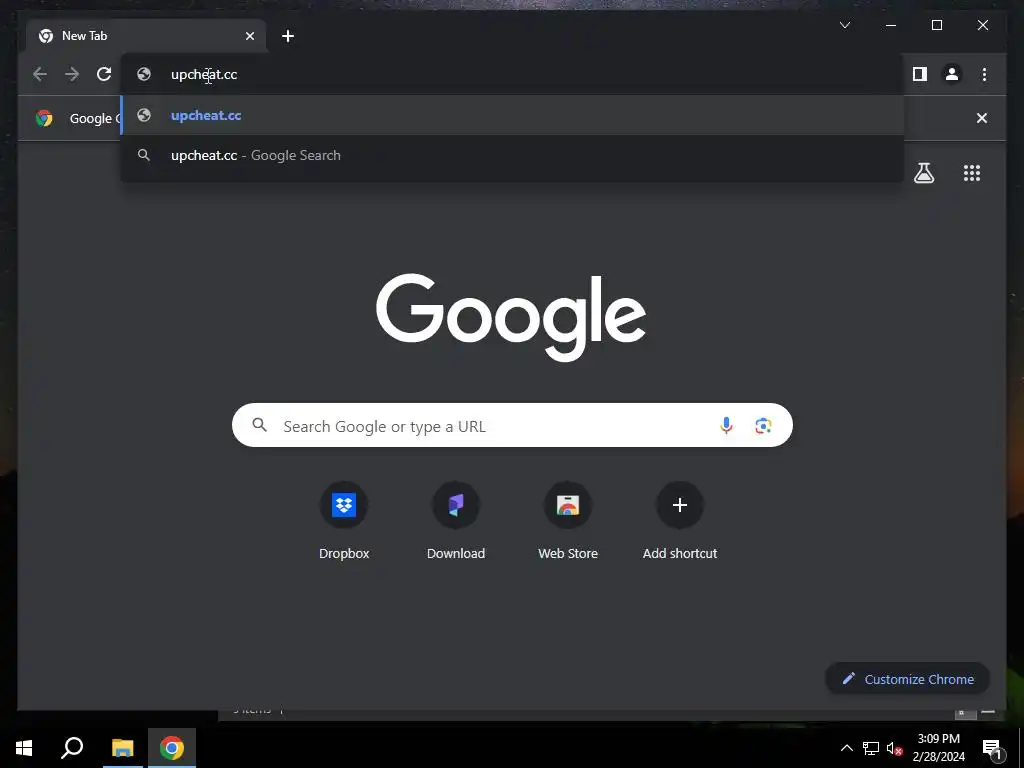
Task: Select the New Tab tab
Action: [147, 36]
